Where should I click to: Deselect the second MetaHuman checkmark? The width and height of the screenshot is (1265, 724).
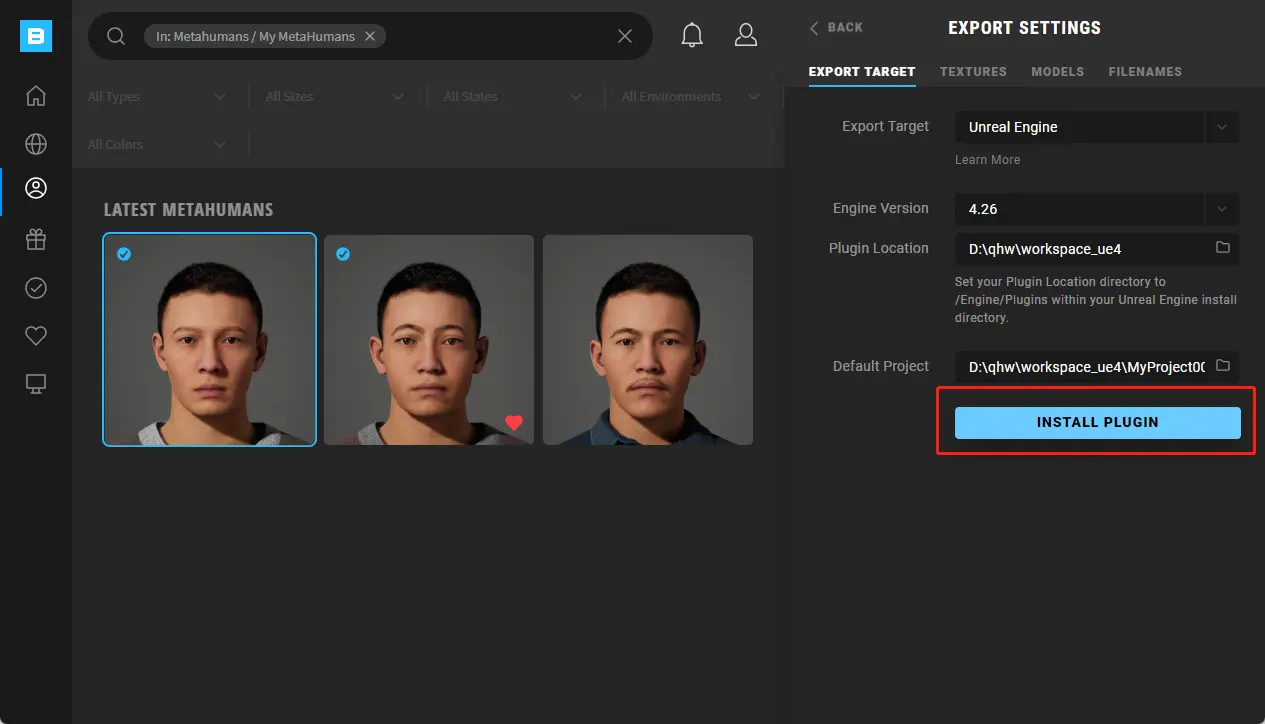(x=343, y=254)
